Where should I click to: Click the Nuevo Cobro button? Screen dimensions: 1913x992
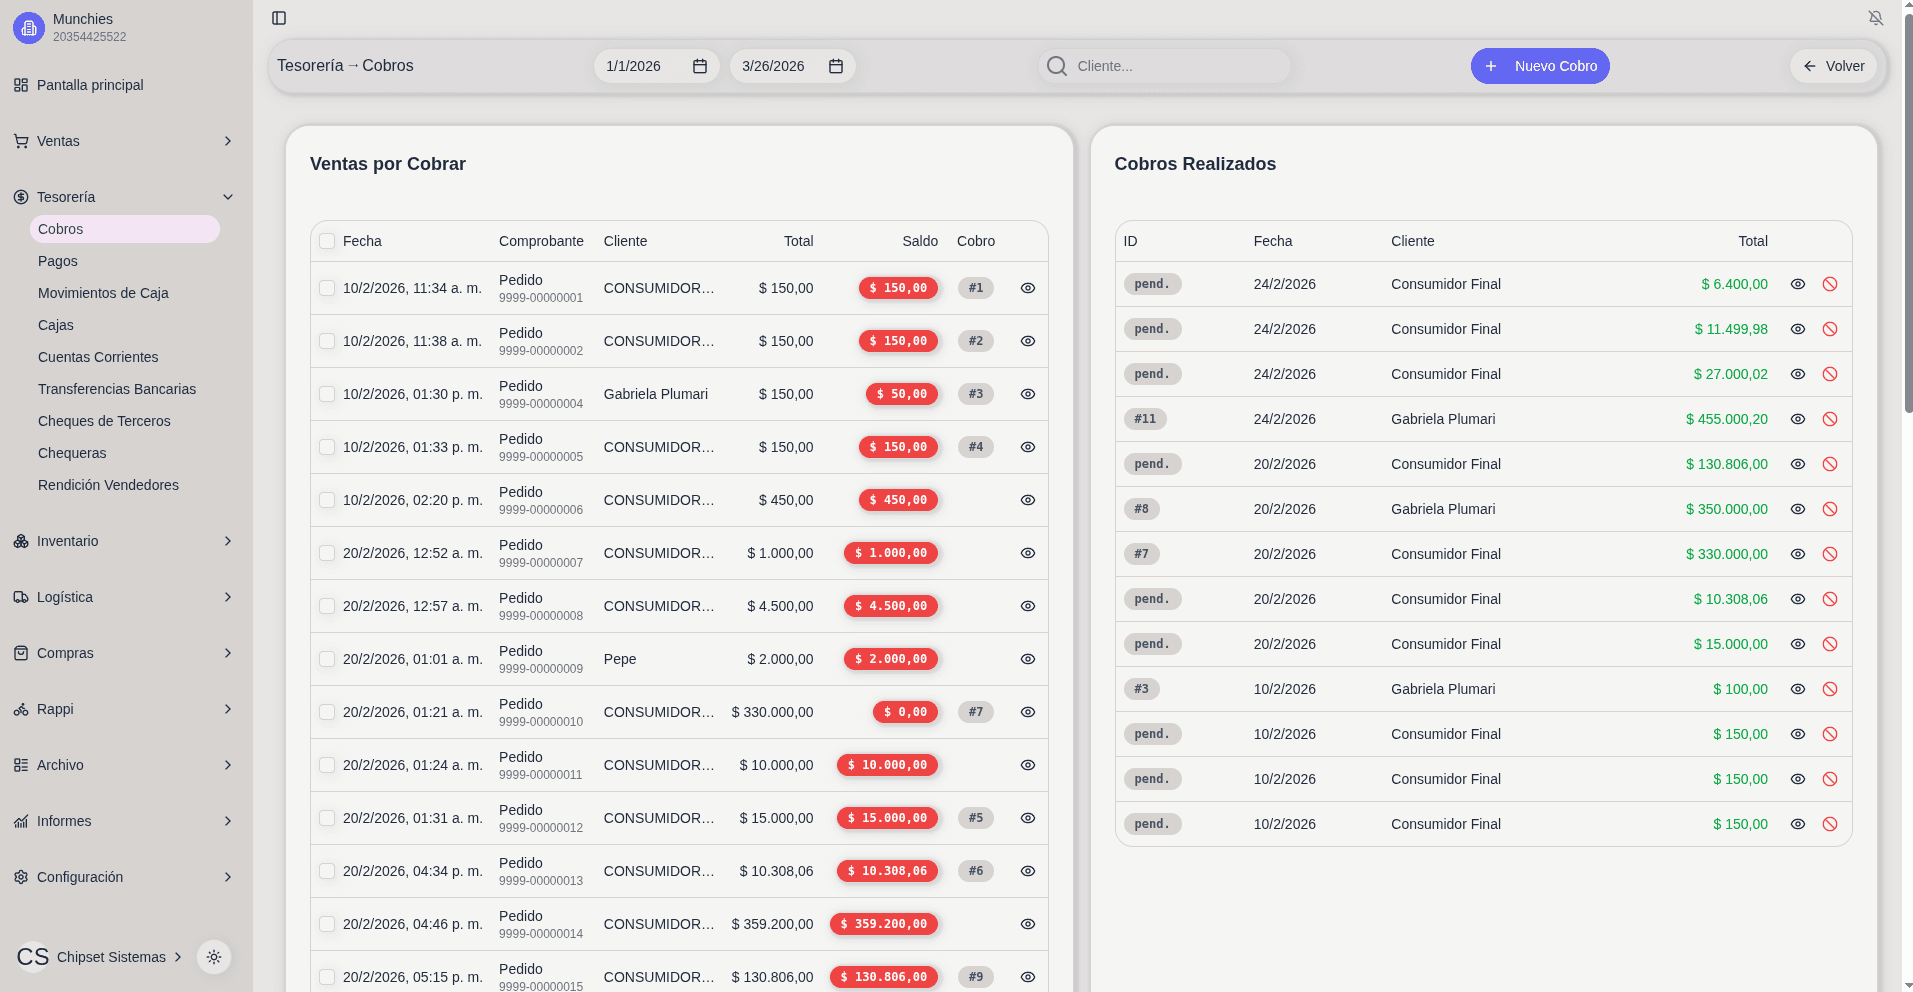tap(1539, 66)
